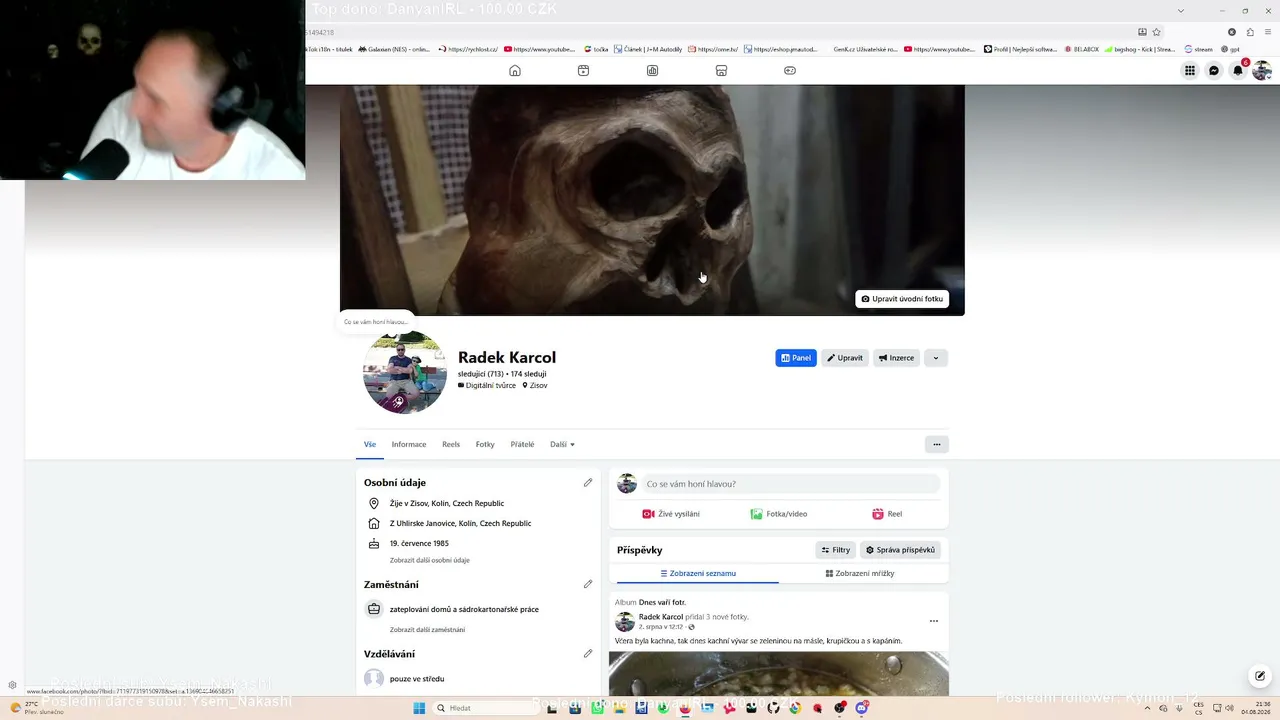Screen dimensions: 1280x720
Task: Open Messenger chats icon
Action: pyautogui.click(x=1214, y=71)
